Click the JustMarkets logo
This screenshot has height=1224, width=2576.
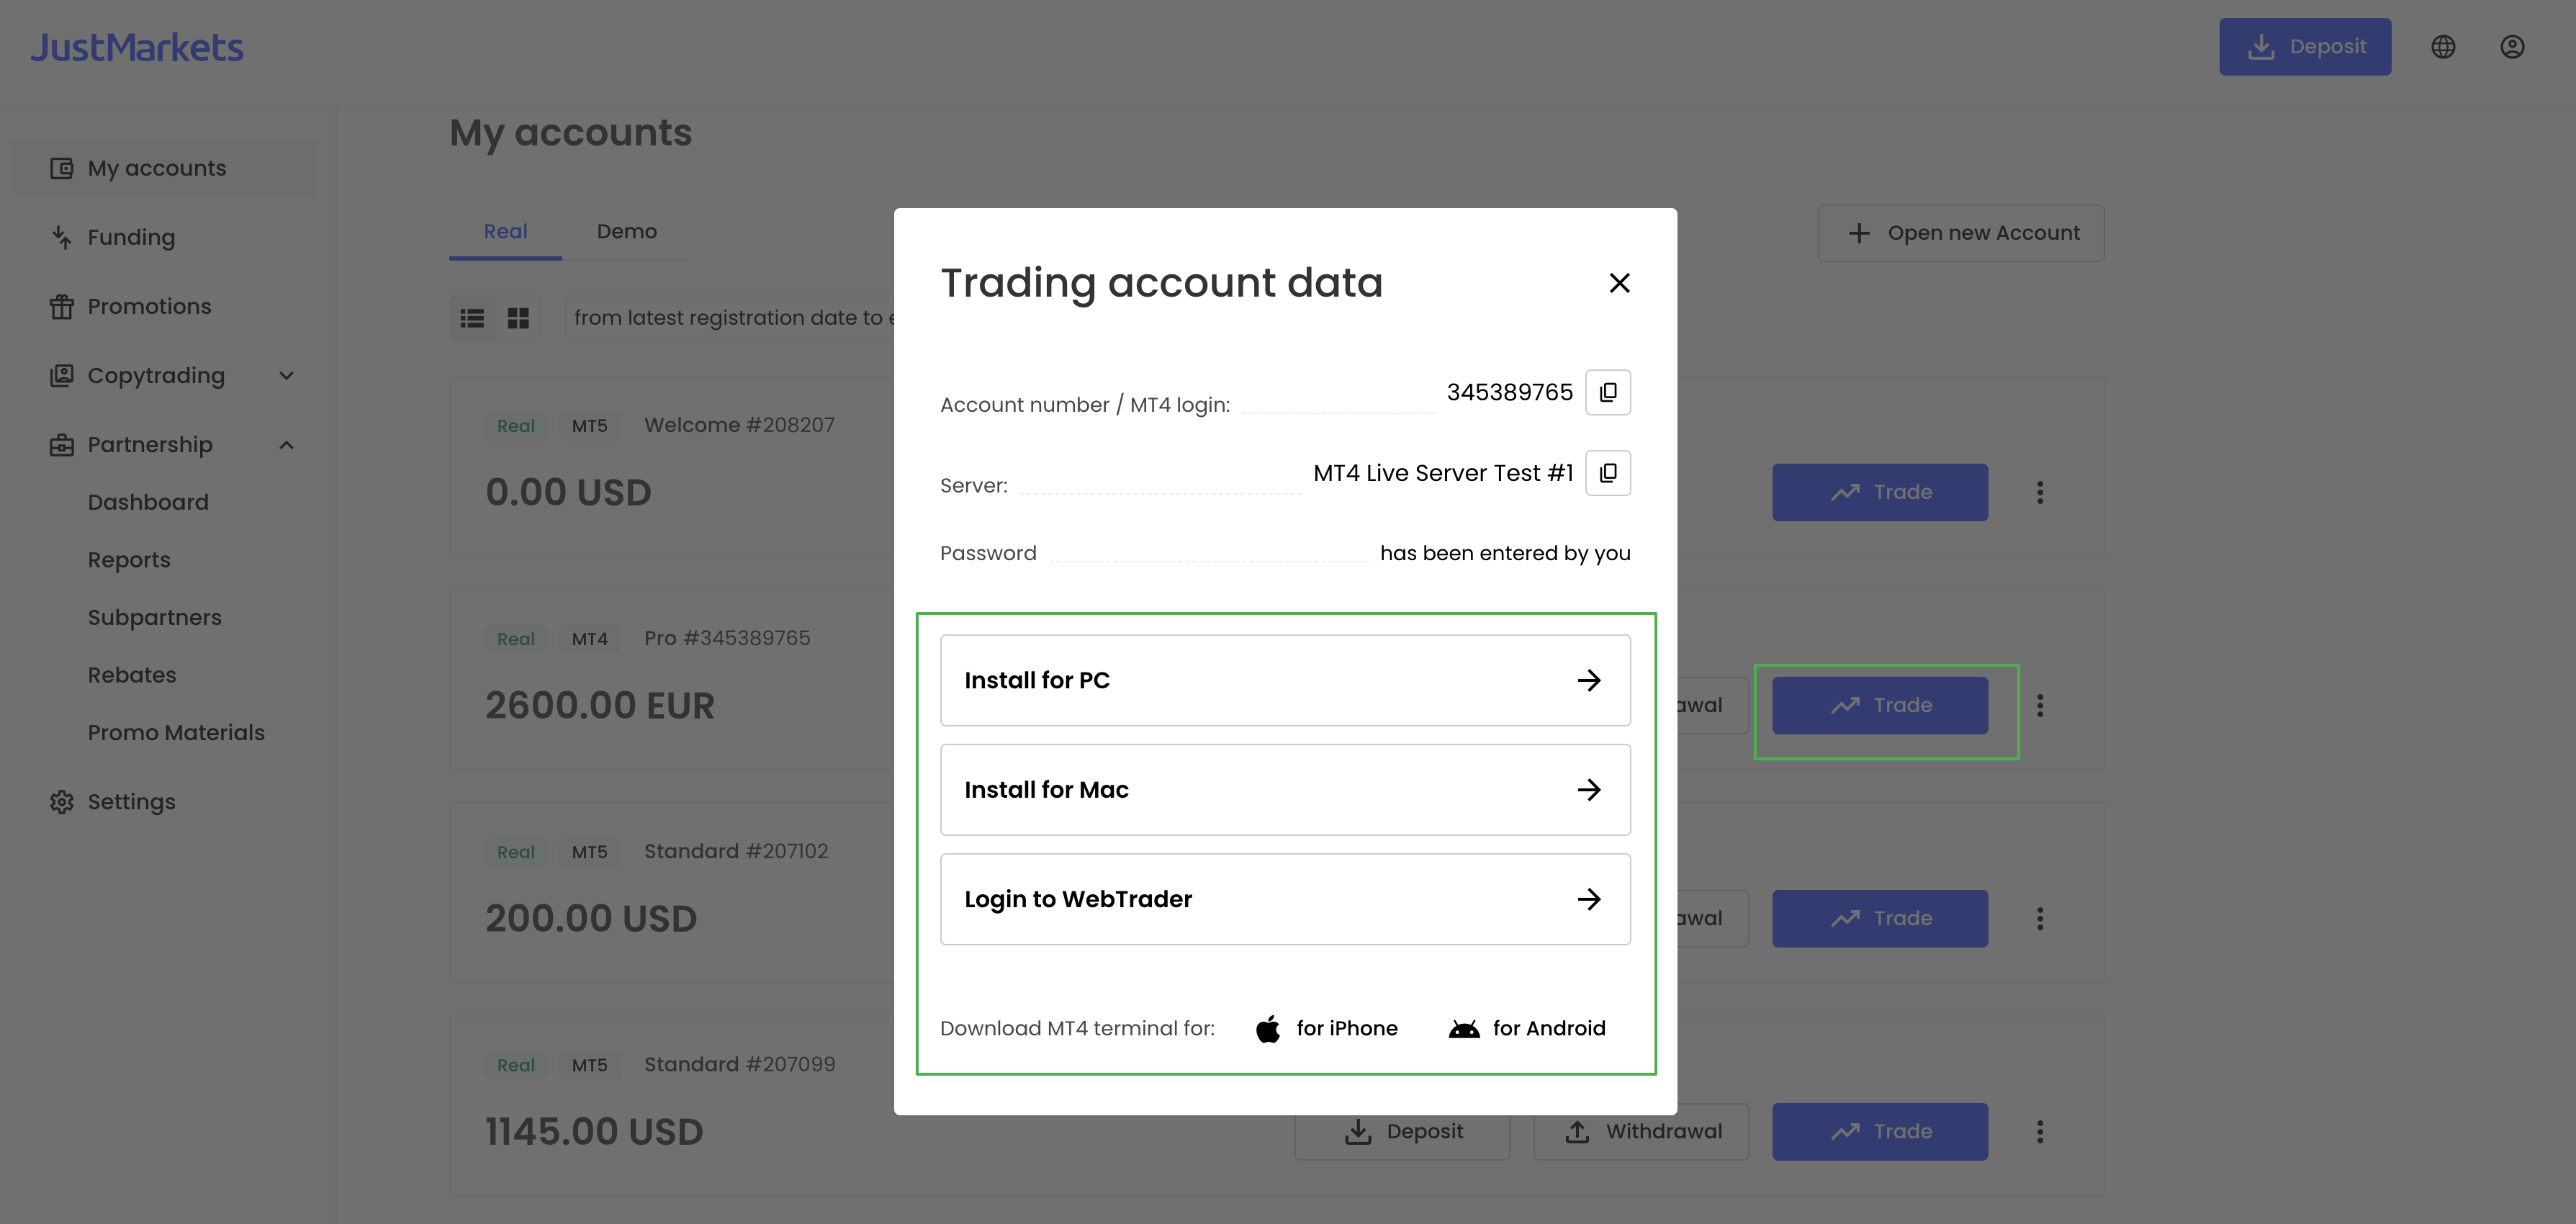point(137,48)
